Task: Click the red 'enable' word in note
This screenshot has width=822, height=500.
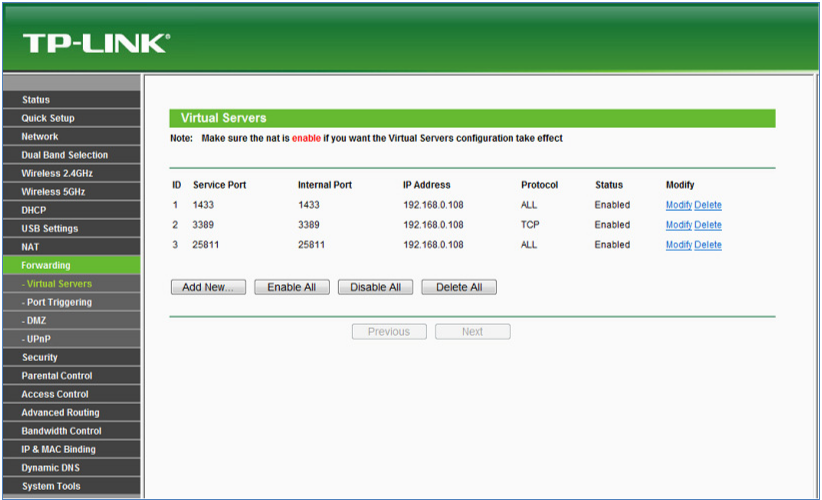Action: click(x=306, y=138)
